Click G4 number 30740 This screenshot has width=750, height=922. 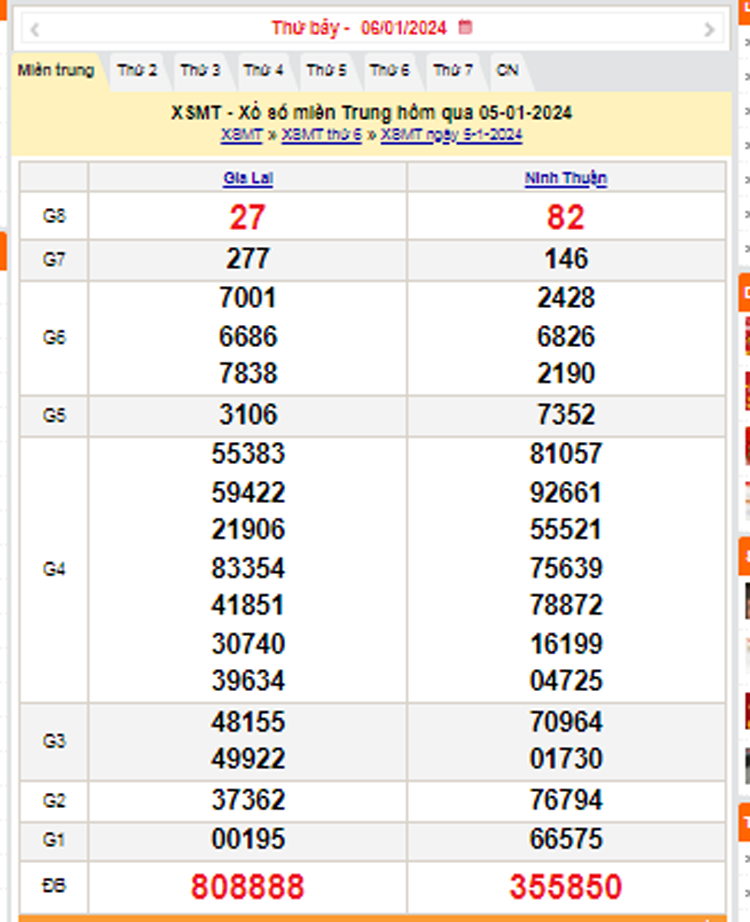248,644
